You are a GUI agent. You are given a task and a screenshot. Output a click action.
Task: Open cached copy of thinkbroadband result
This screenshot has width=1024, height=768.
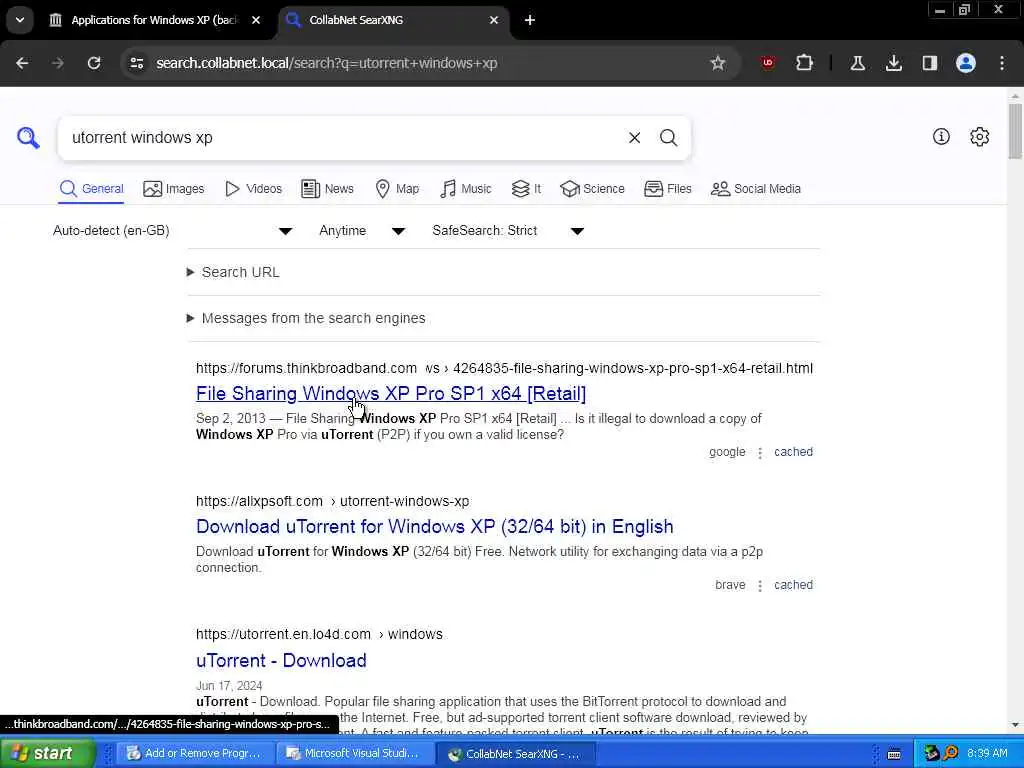click(793, 452)
